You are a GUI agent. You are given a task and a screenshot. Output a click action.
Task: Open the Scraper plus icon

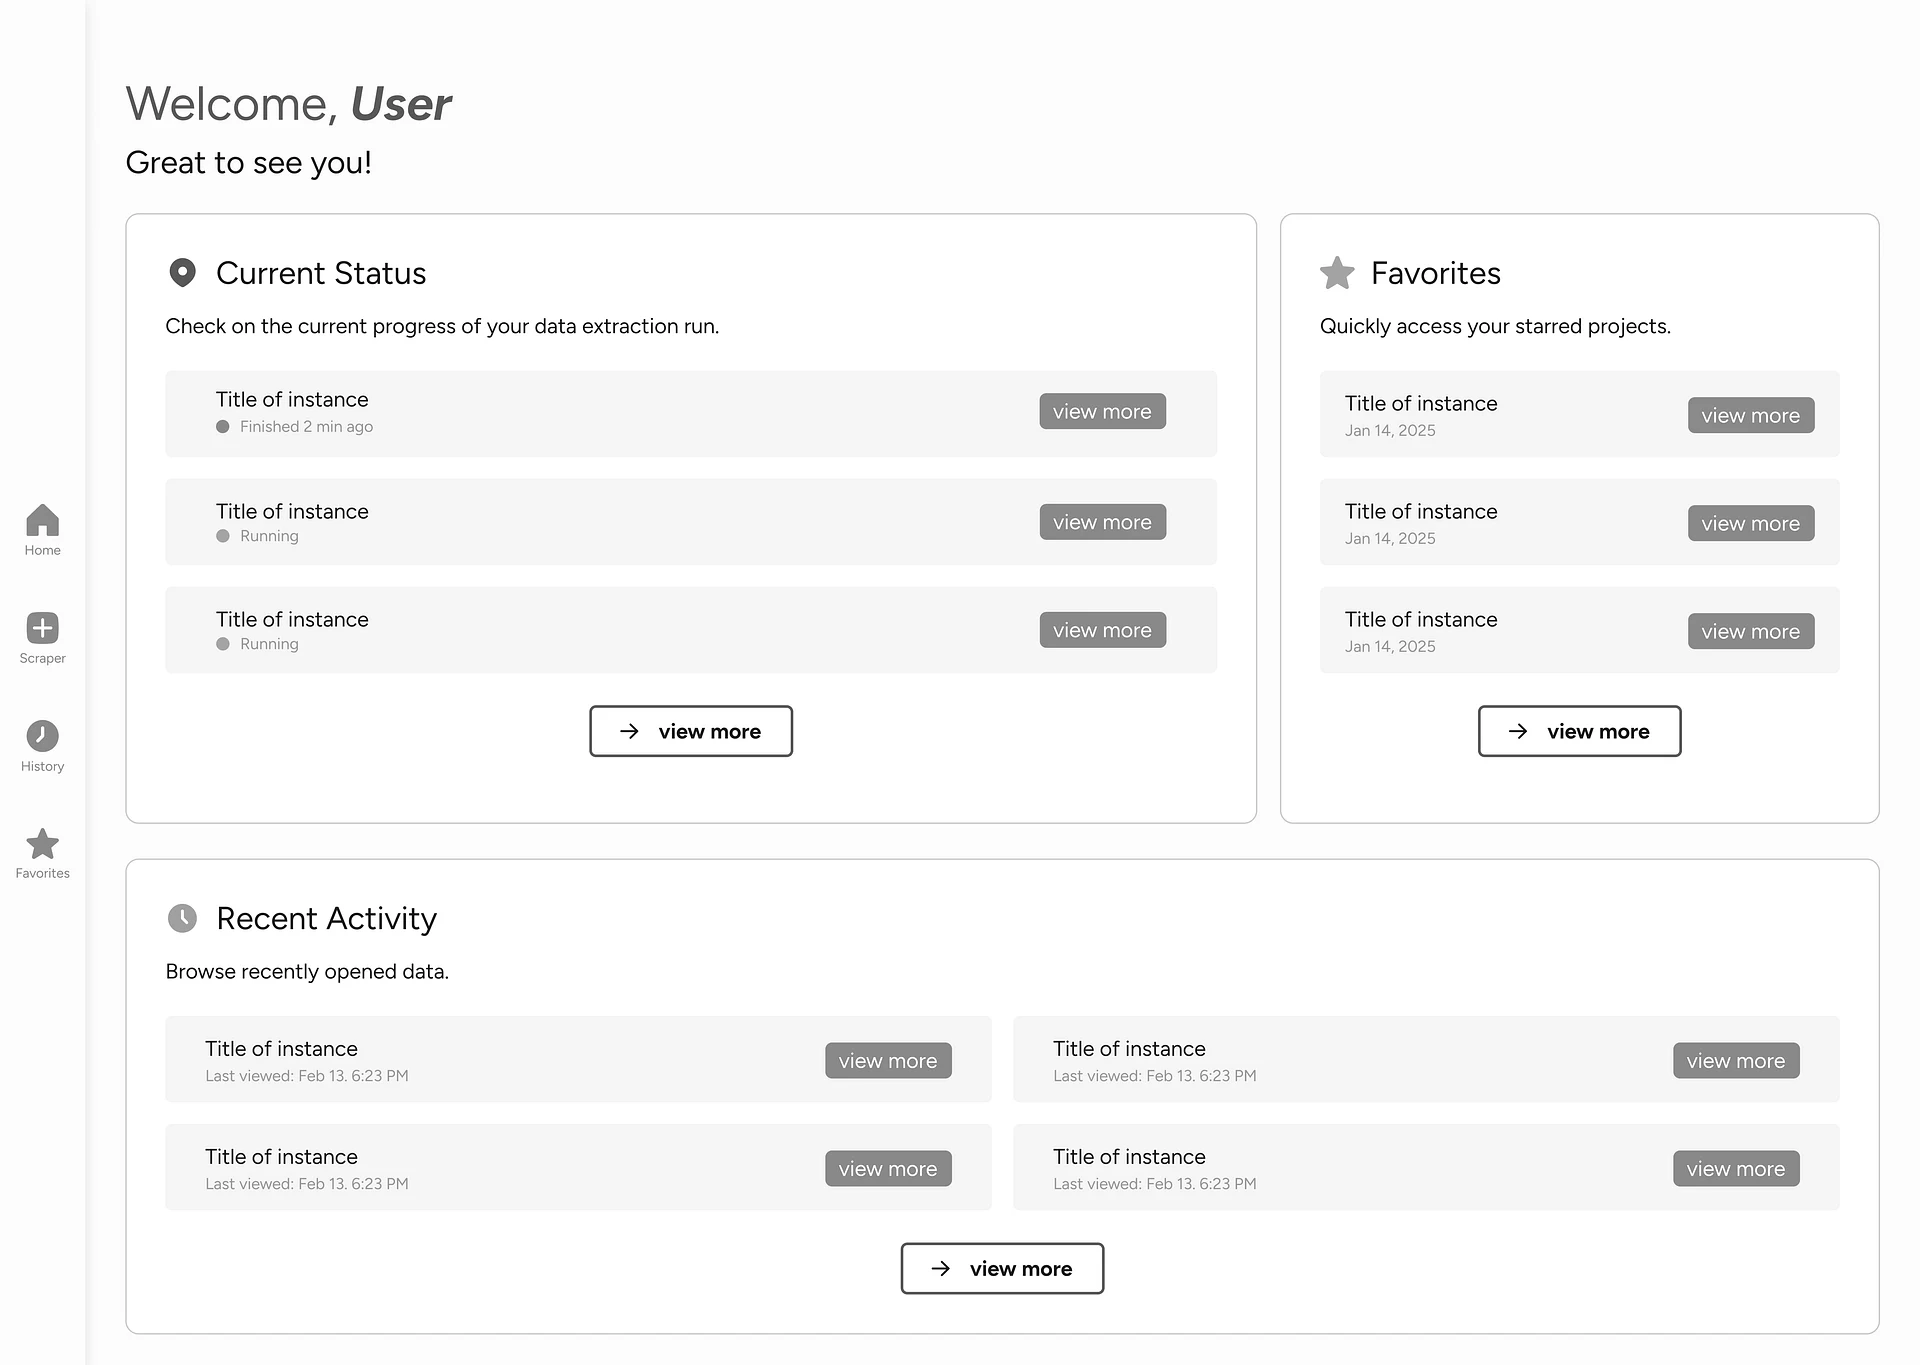point(42,628)
